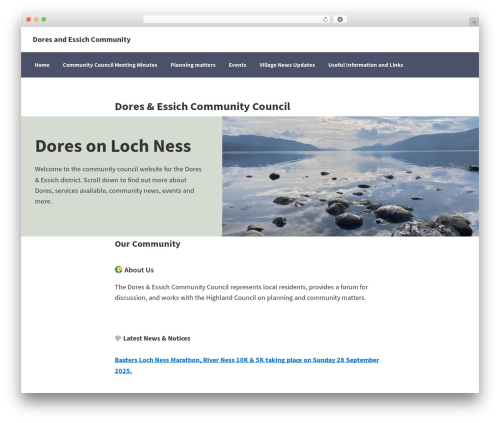Click the round button beside the address bar
Screen dimensions: 500x423
point(340,20)
